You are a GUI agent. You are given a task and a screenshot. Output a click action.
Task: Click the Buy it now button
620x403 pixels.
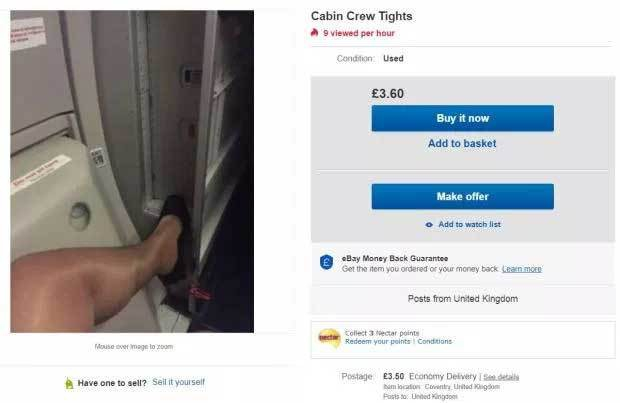coord(463,118)
